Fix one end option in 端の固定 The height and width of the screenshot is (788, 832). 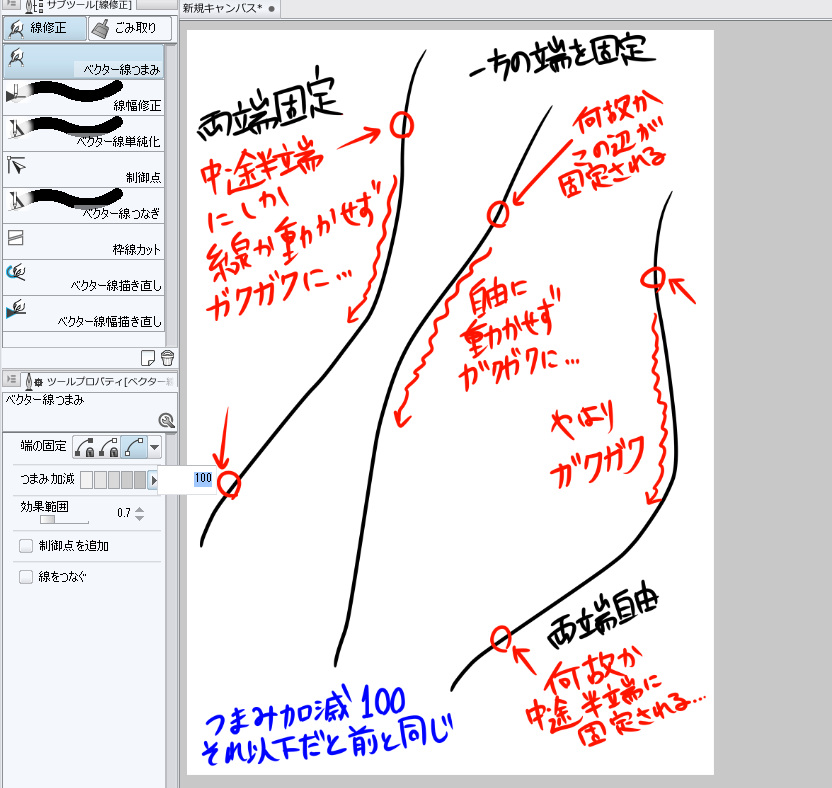coord(109,447)
